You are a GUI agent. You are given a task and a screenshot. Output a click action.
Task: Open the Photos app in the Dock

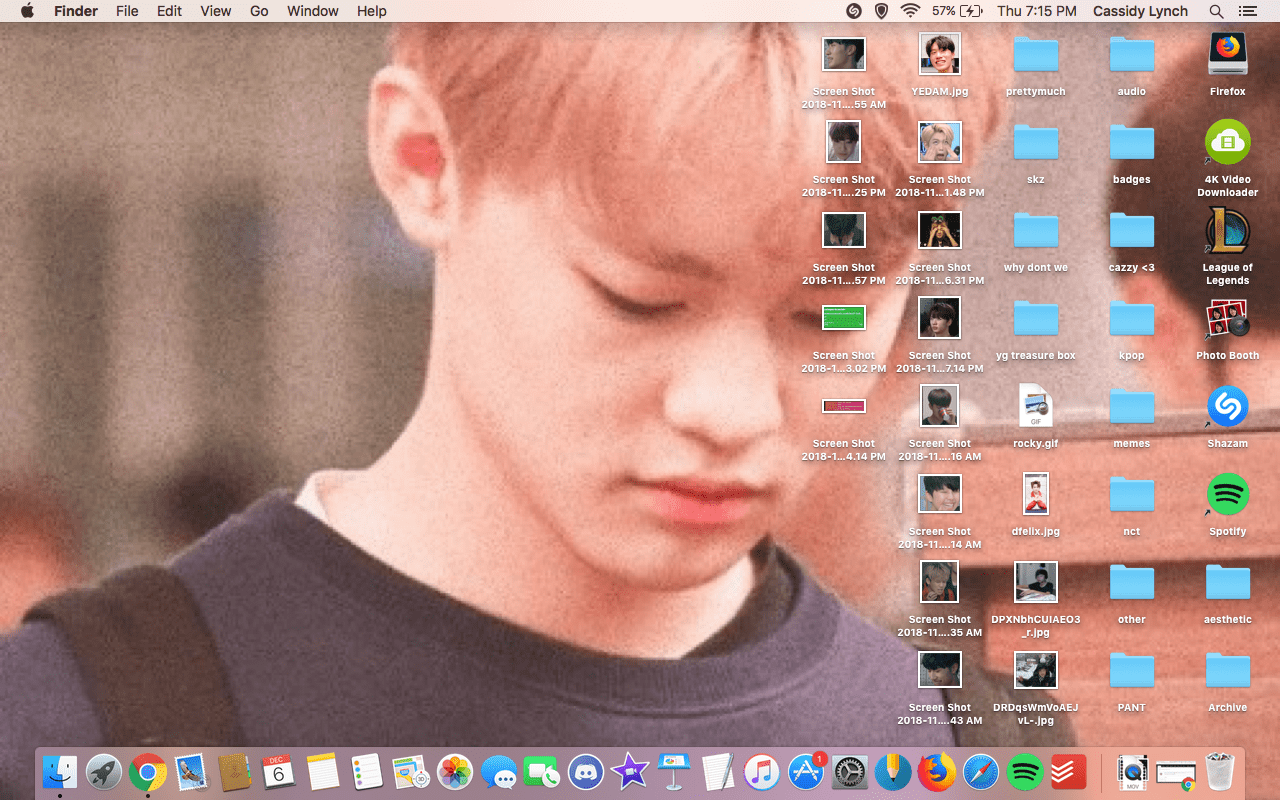(455, 772)
